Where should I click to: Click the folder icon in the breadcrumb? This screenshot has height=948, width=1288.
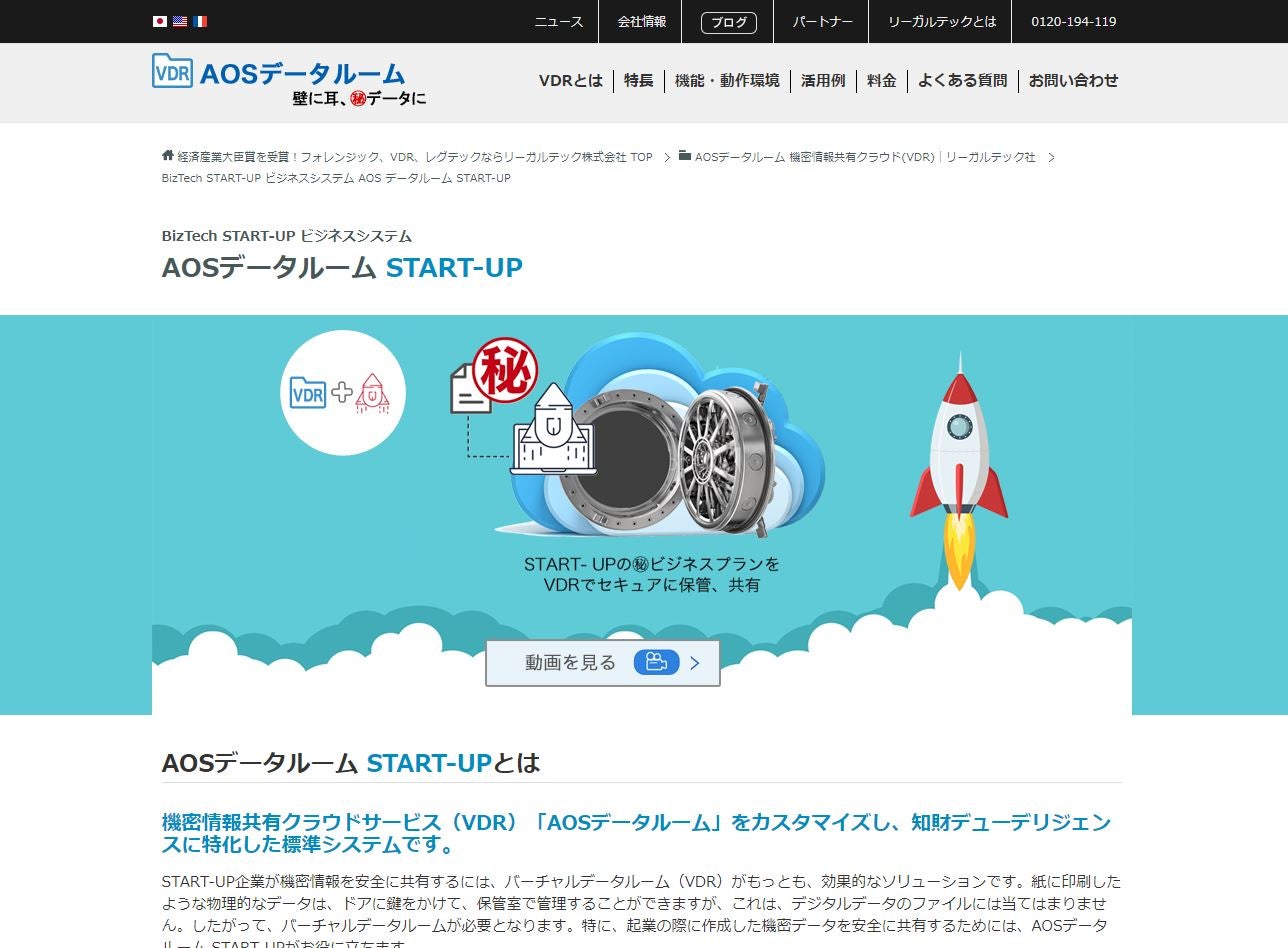click(685, 156)
